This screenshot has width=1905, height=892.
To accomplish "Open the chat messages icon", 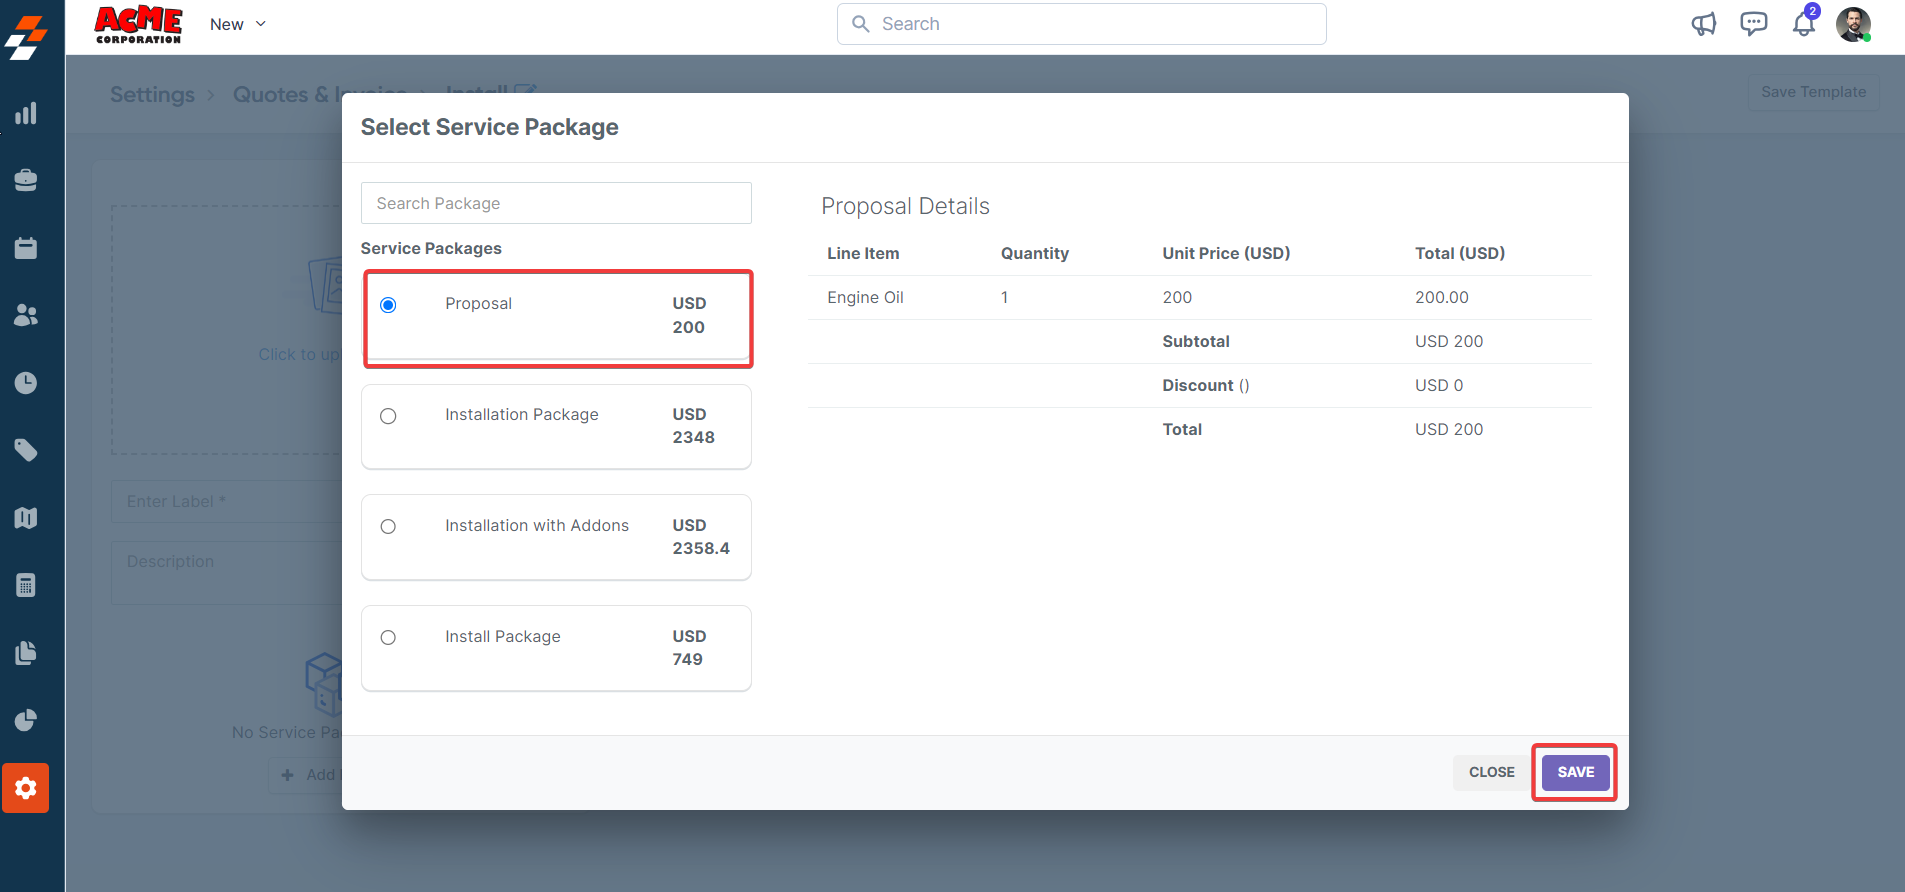I will (x=1754, y=24).
